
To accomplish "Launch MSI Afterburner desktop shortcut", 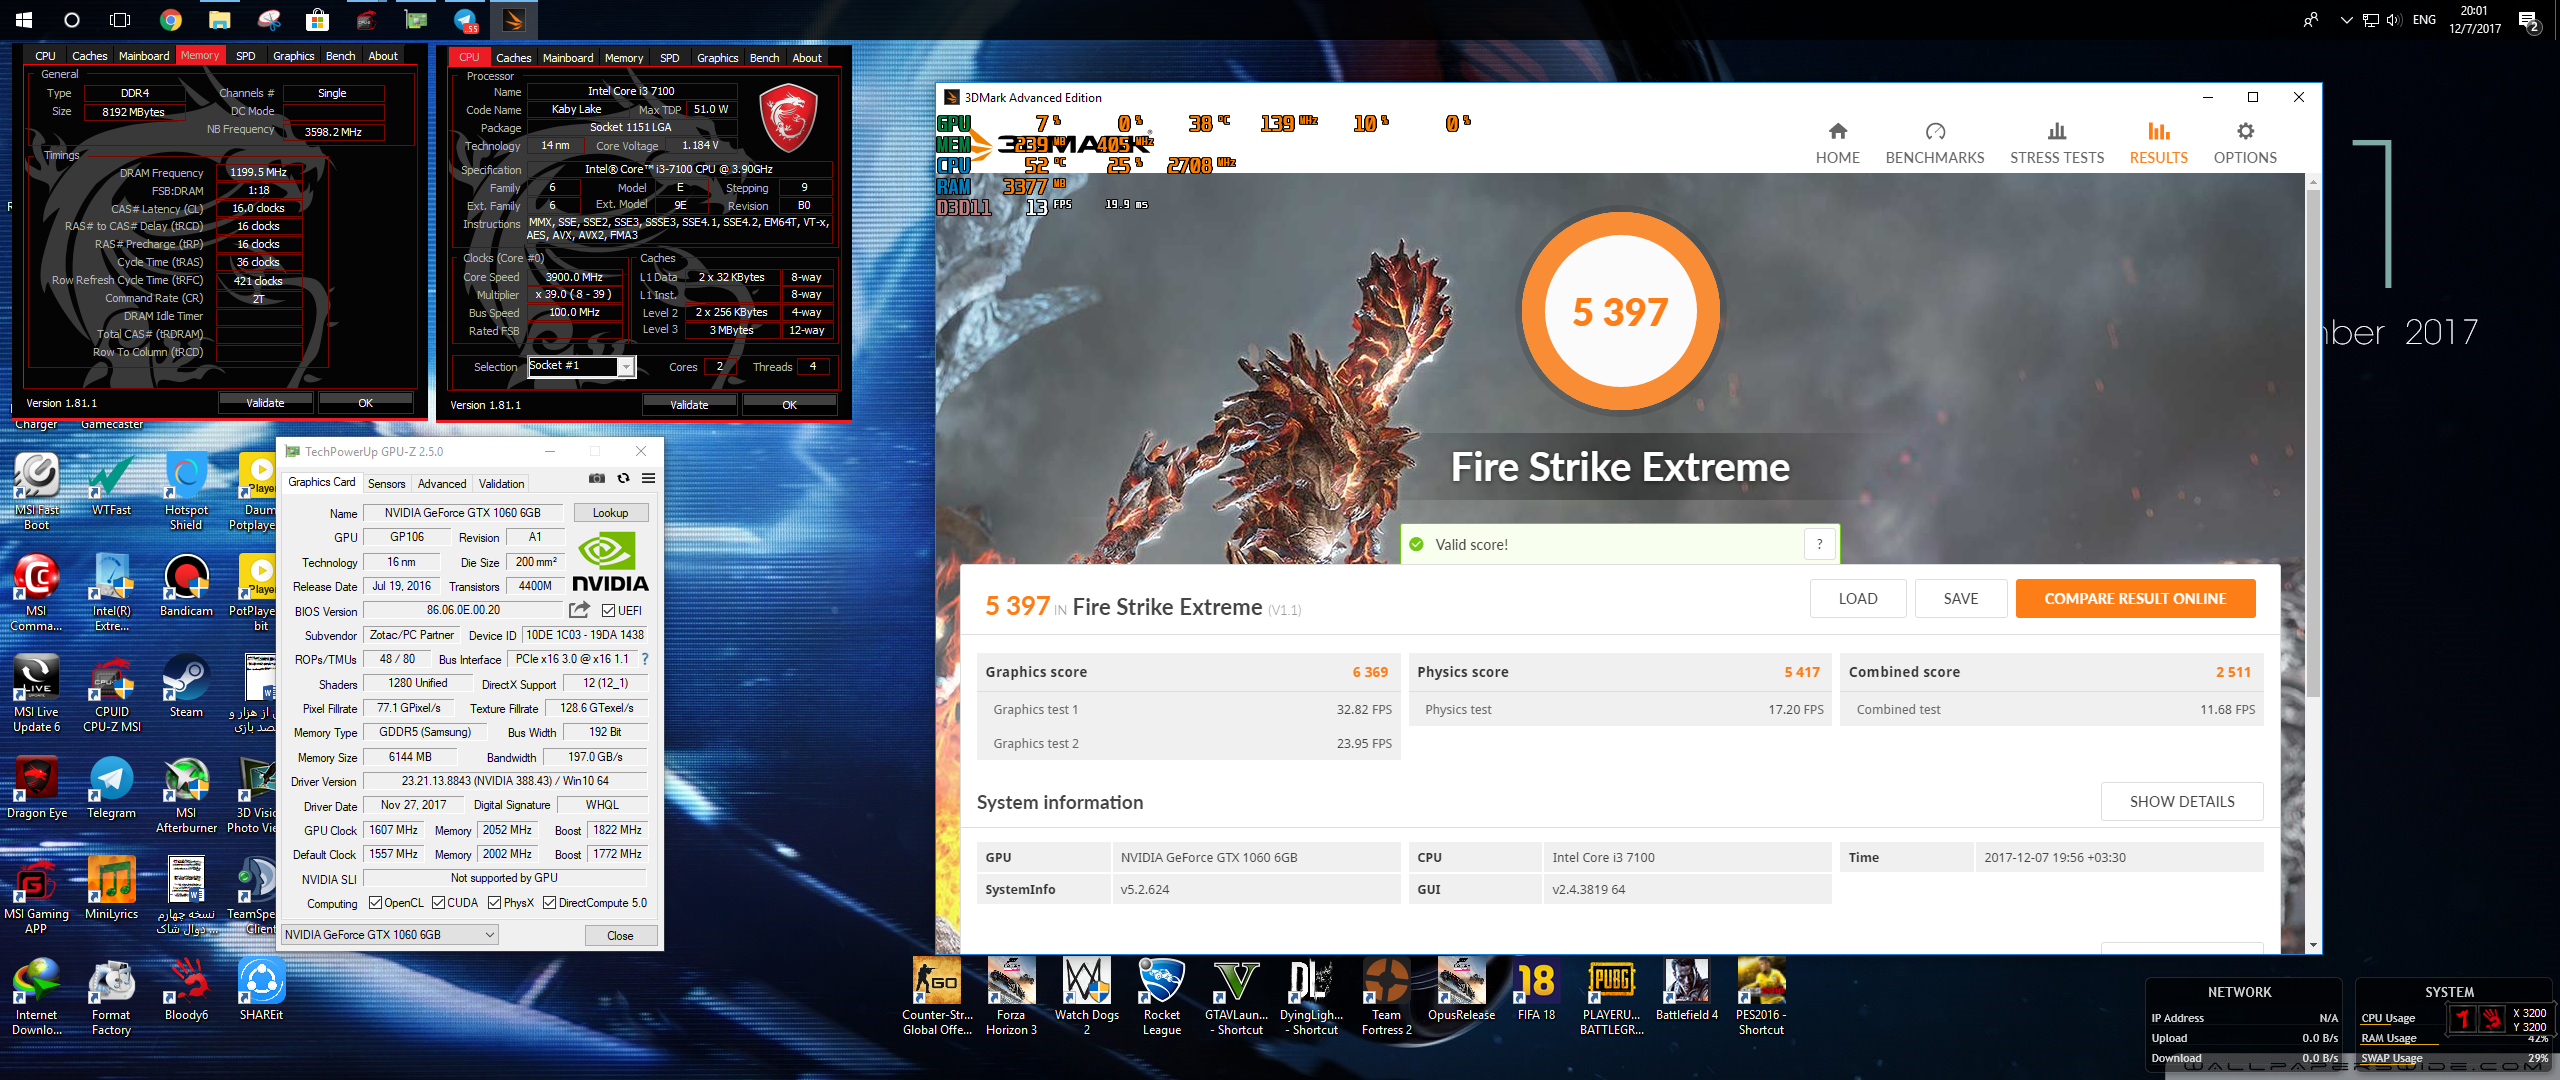I will (x=186, y=796).
